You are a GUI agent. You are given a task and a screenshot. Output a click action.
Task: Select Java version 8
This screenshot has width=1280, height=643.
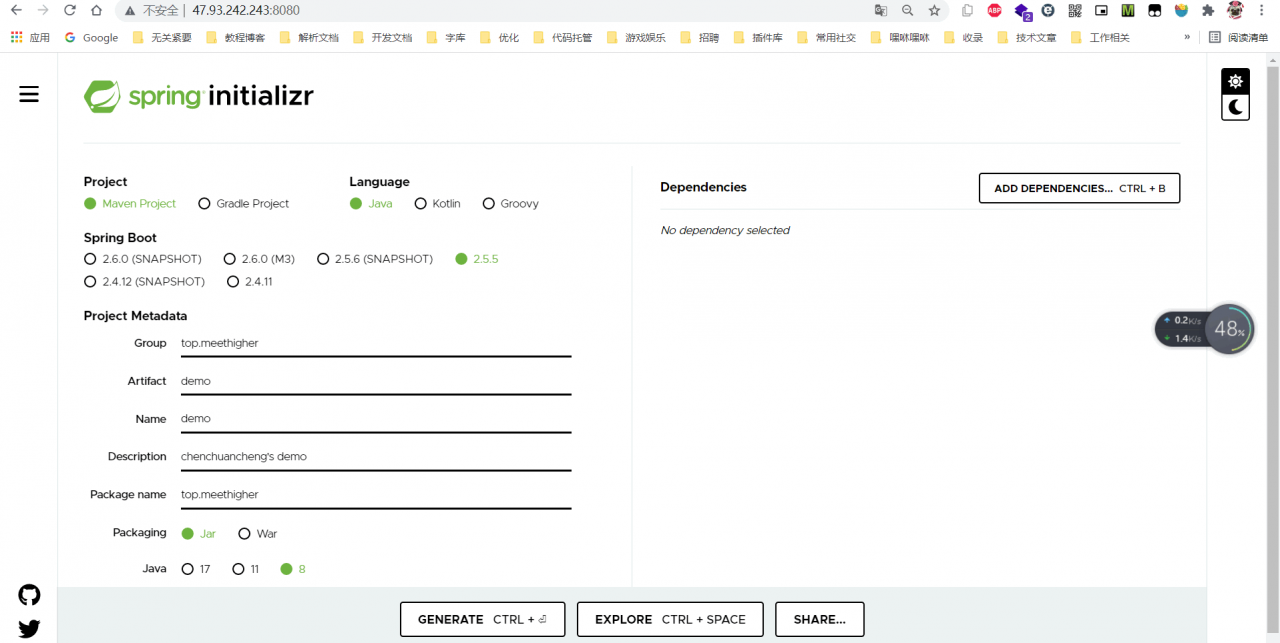[x=293, y=569]
